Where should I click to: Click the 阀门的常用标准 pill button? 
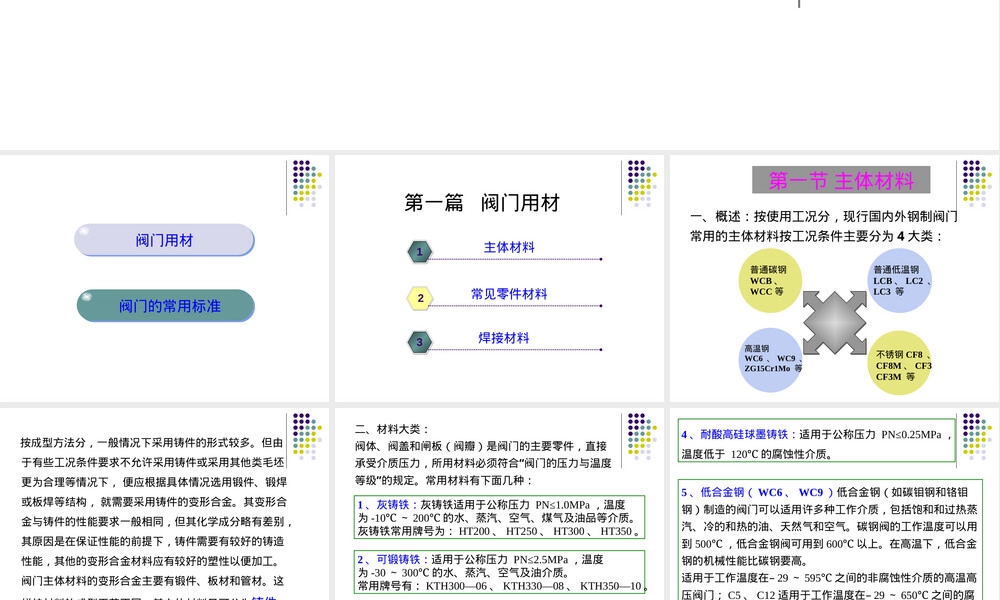point(166,305)
